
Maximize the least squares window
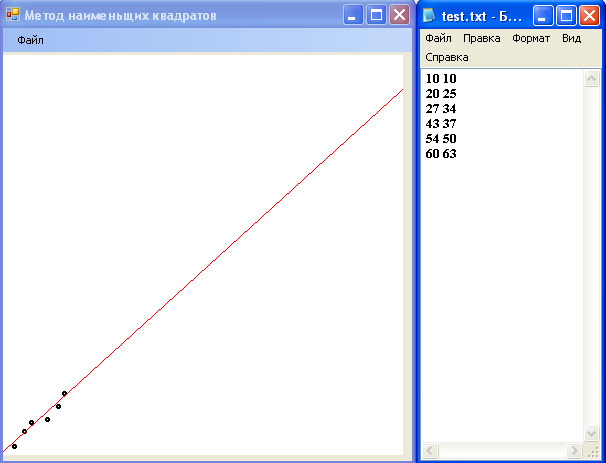click(376, 15)
